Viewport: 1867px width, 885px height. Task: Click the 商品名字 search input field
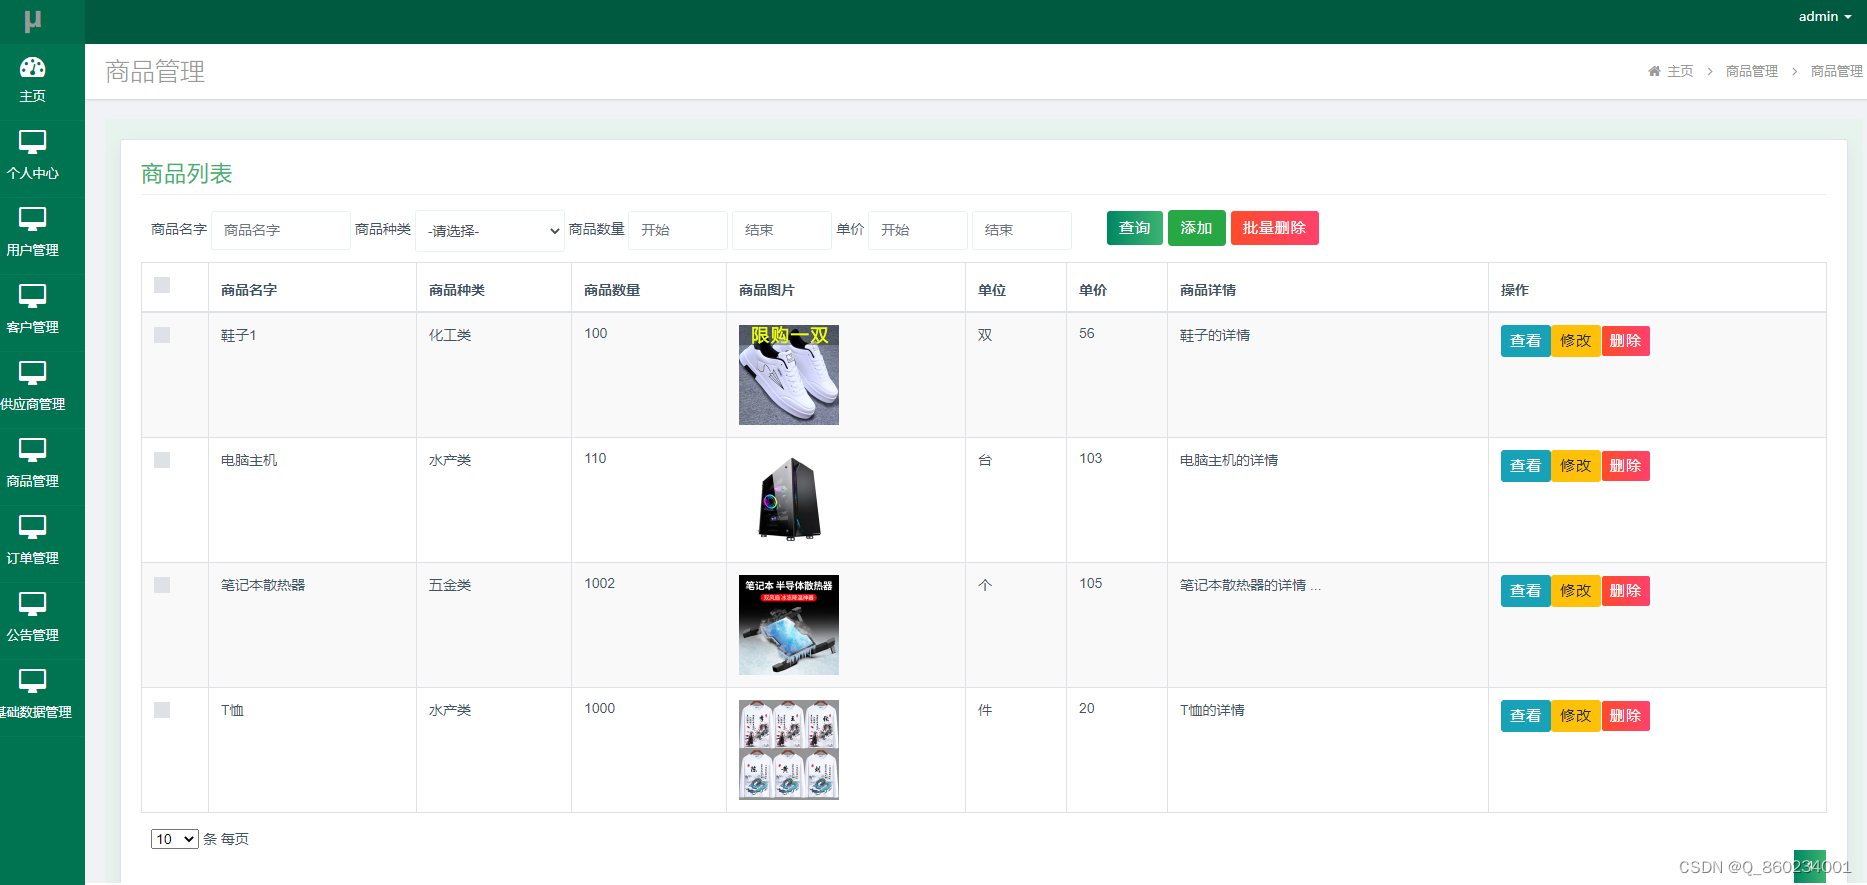[281, 230]
